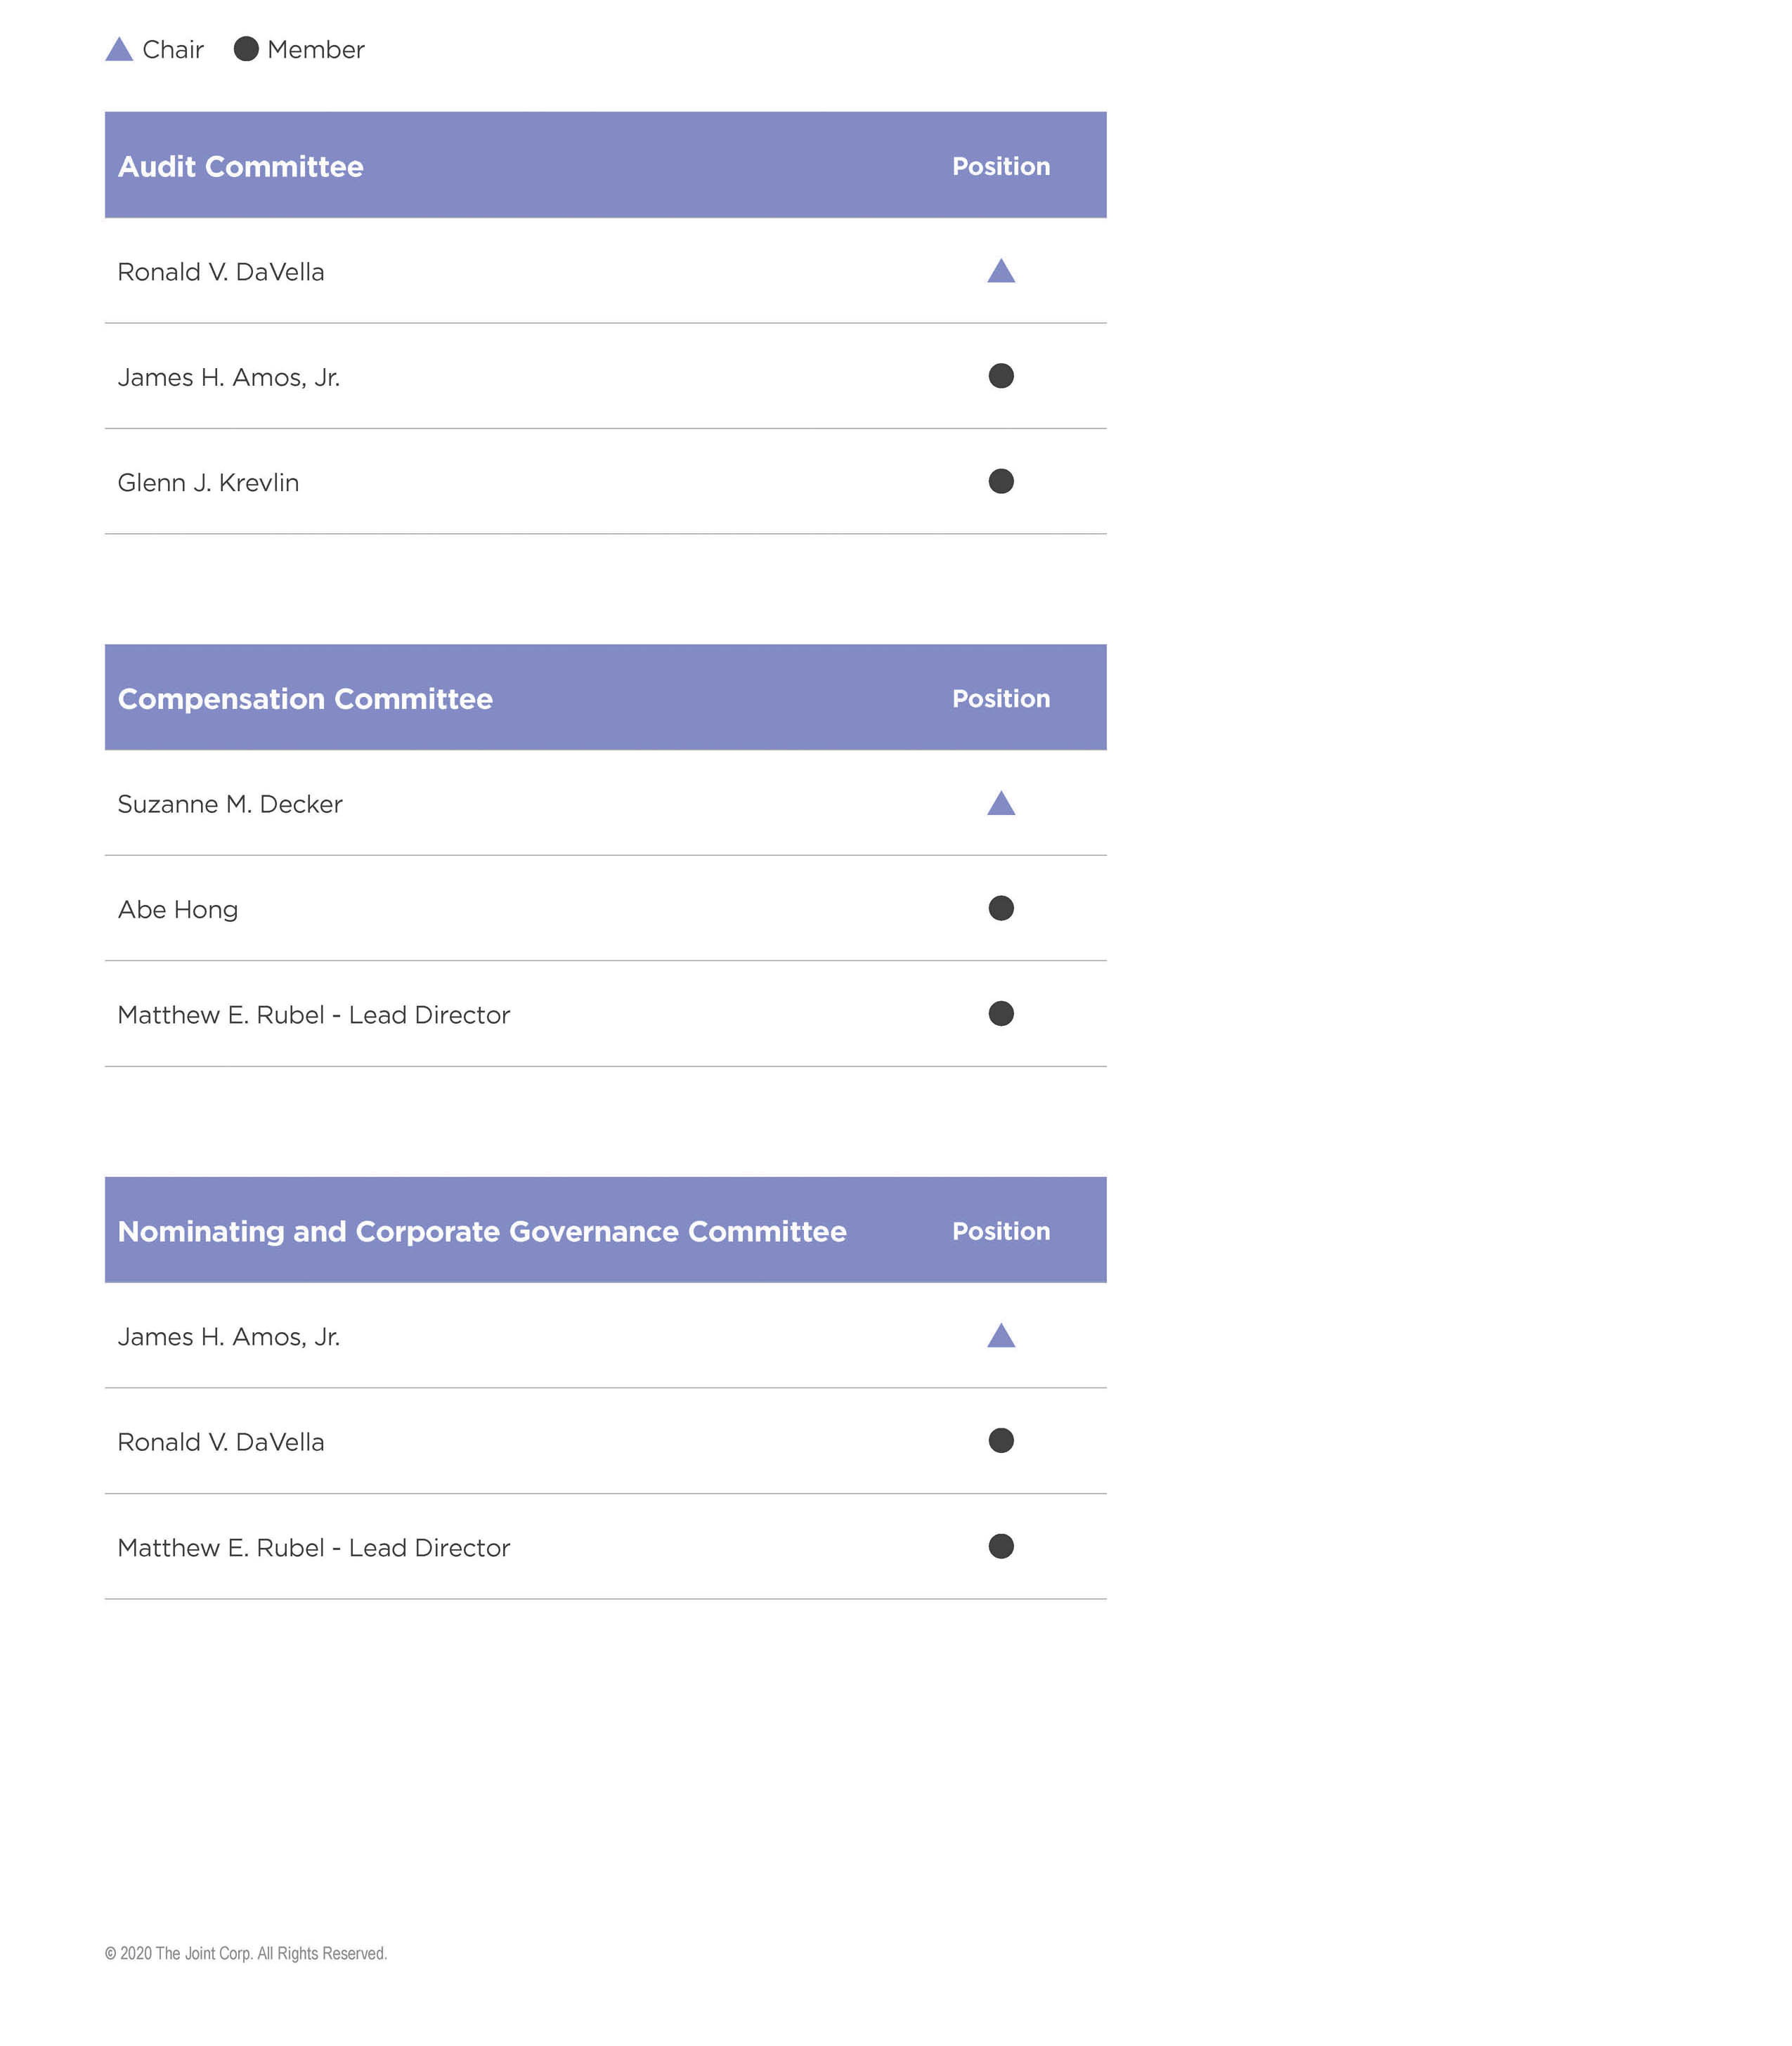The height and width of the screenshot is (2046, 1792).
Task: Click Ronald V. DaVella's Nominating Committee member circle
Action: point(1001,1441)
